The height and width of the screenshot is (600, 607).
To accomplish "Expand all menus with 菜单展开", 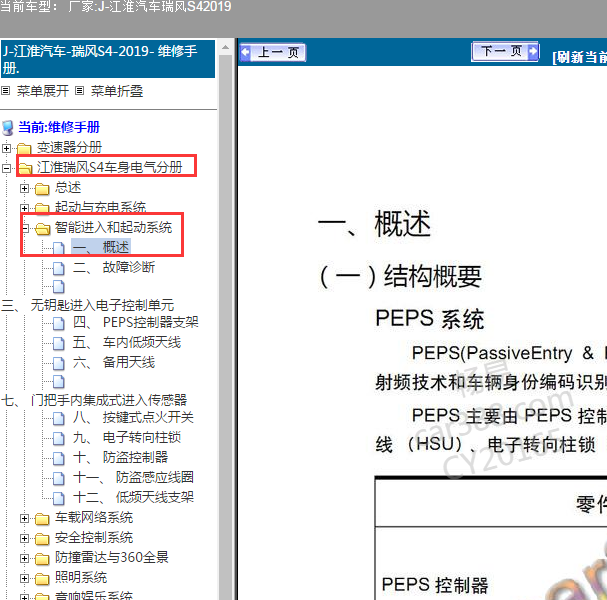I will 43,91.
